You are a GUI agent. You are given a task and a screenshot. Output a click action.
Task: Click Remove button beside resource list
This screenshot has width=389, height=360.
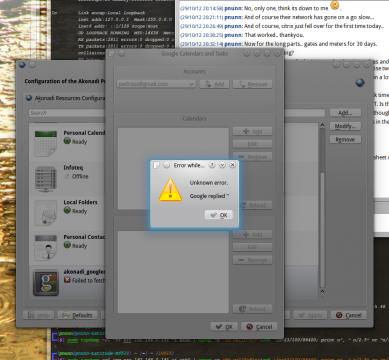pos(345,139)
